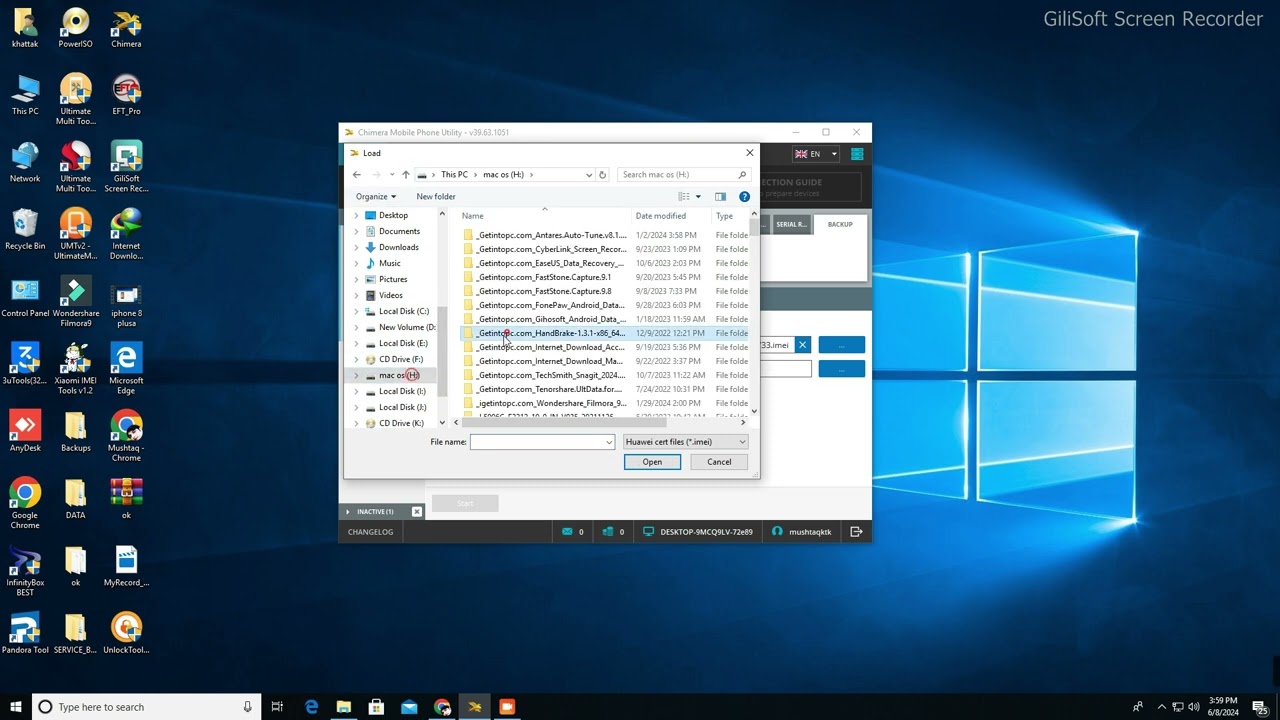This screenshot has height=720, width=1280.
Task: Open the EN language dropdown in Chimera
Action: (x=834, y=154)
